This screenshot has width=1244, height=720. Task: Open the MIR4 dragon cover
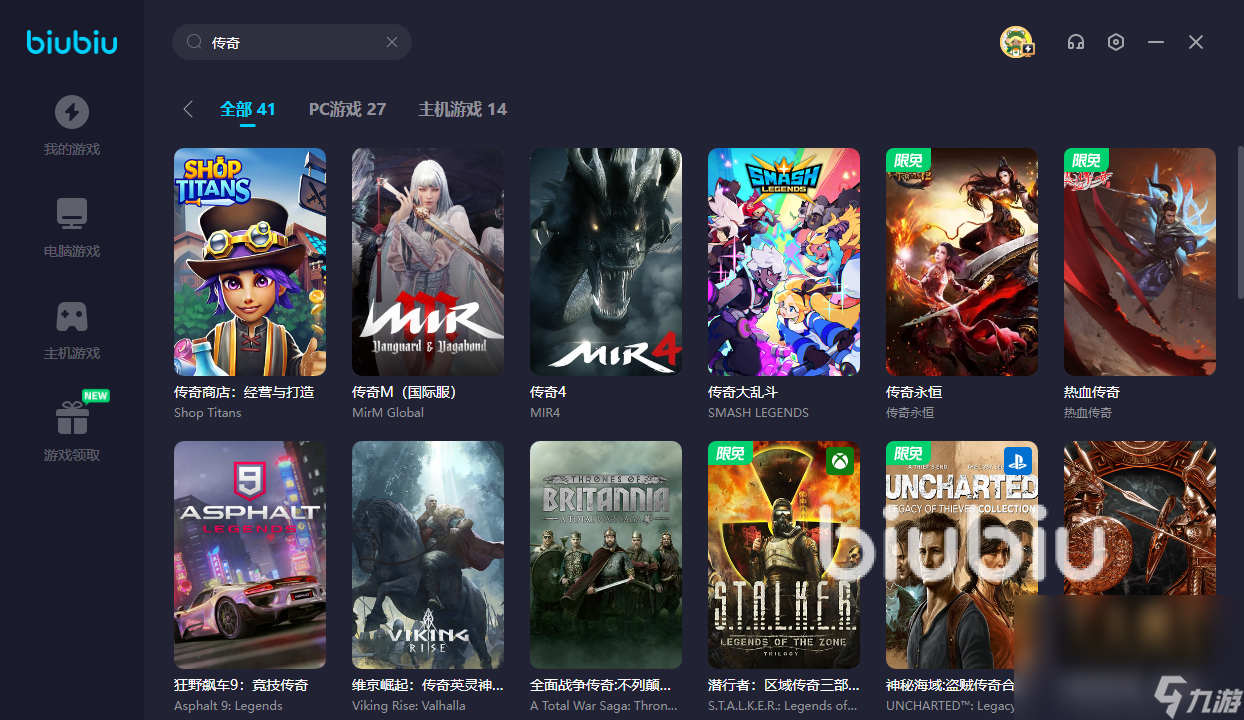pyautogui.click(x=606, y=262)
